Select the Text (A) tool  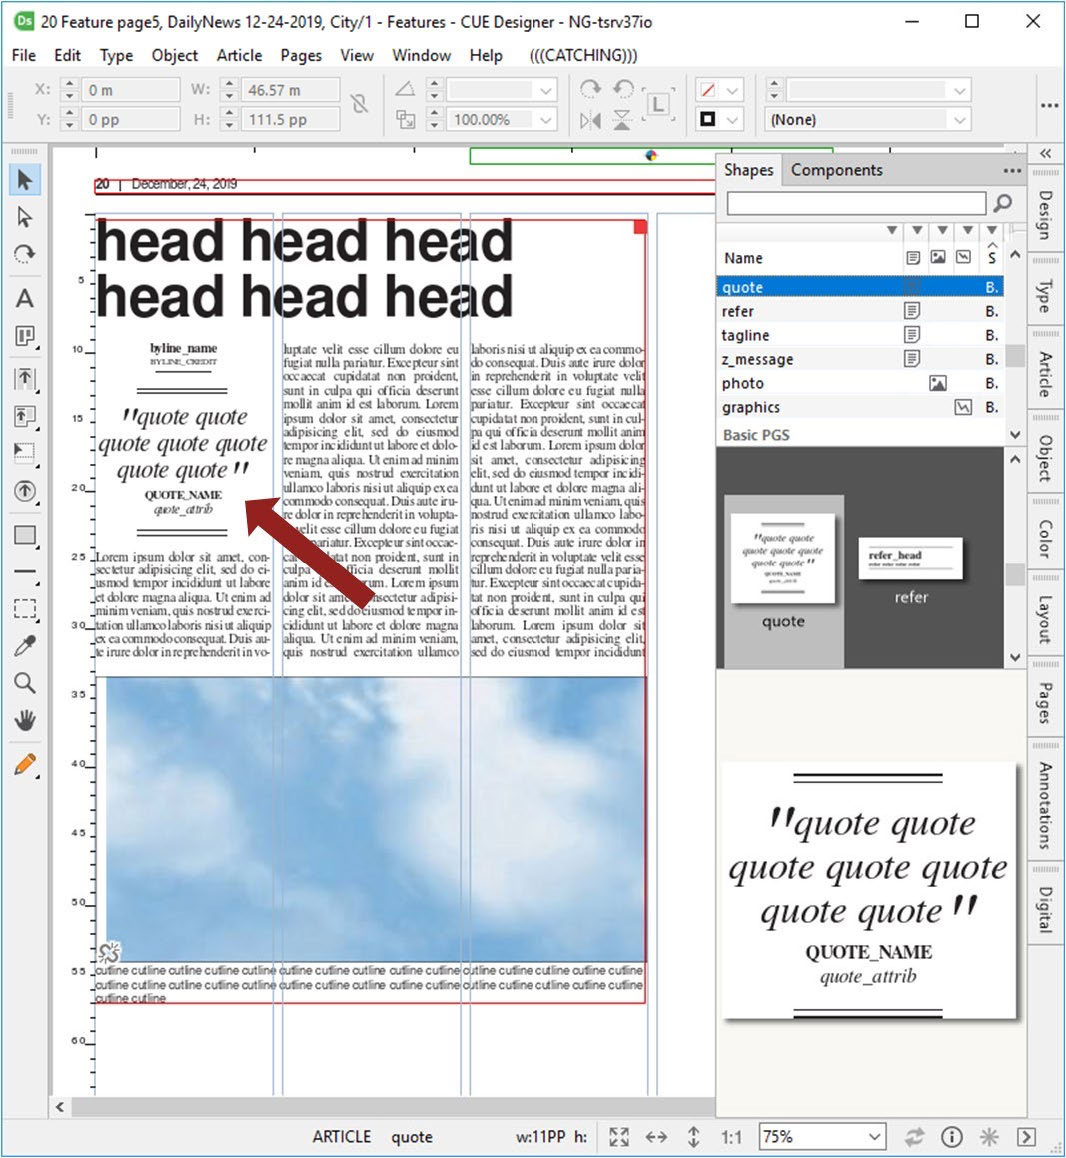coord(25,298)
